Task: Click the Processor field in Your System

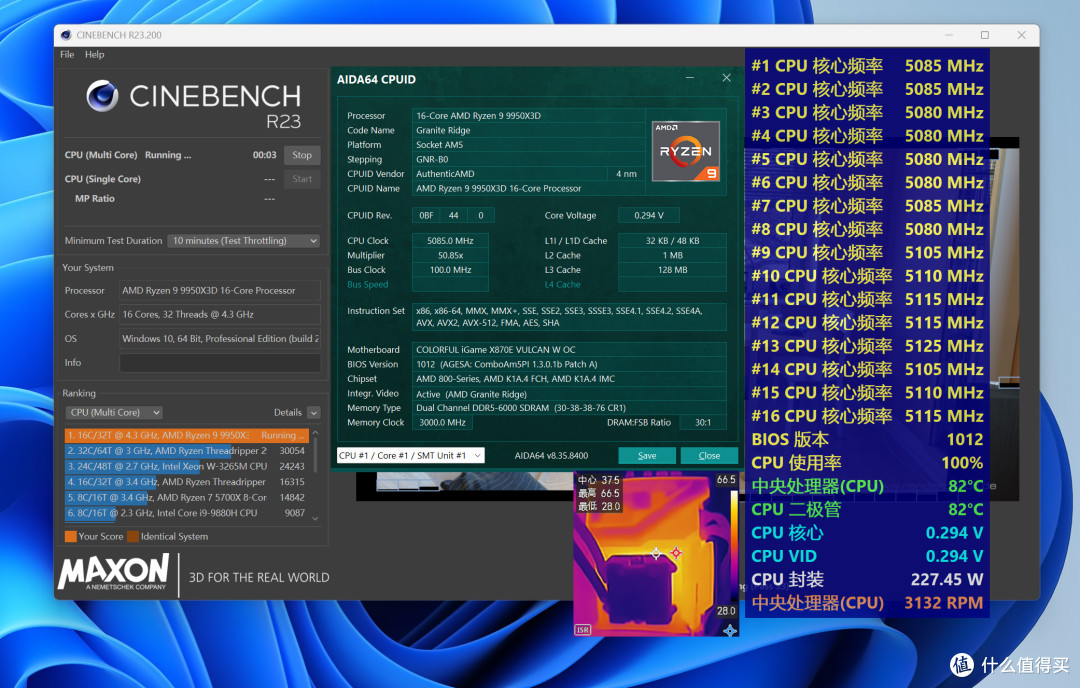Action: click(x=220, y=291)
